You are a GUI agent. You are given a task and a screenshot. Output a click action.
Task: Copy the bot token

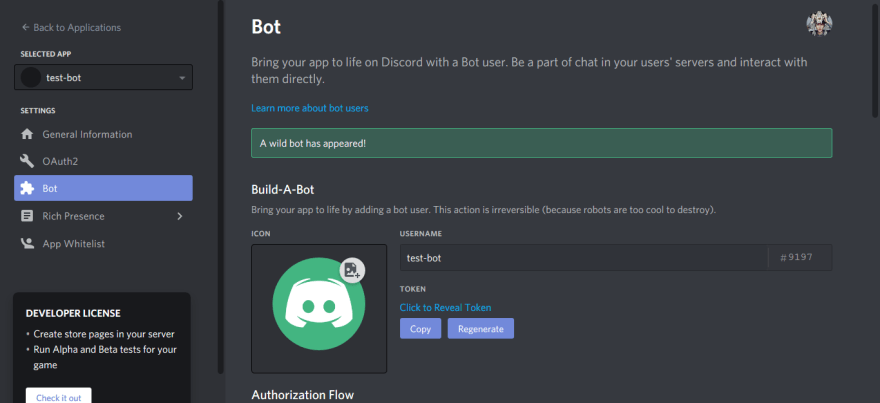coord(420,329)
